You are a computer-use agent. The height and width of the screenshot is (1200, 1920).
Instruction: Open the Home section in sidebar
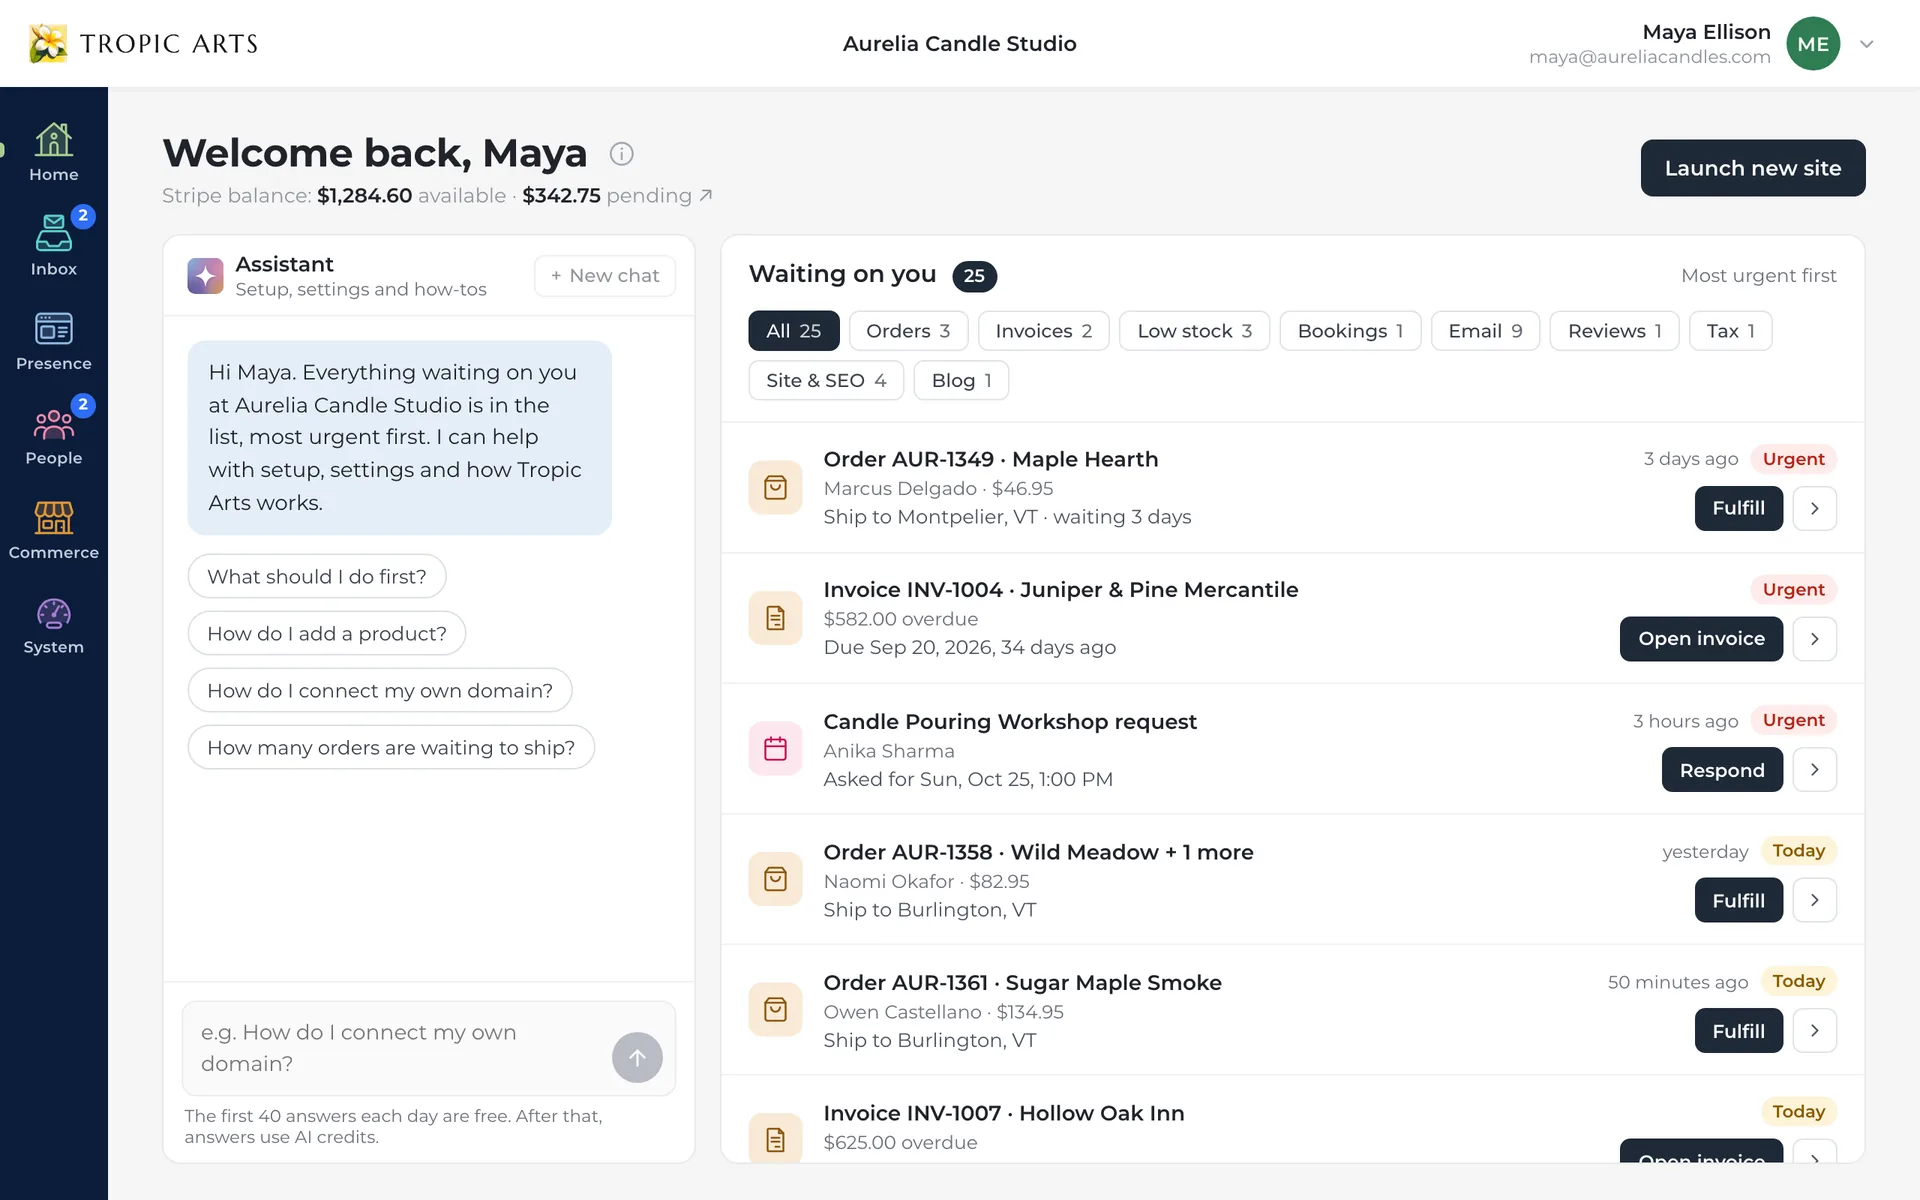click(53, 153)
